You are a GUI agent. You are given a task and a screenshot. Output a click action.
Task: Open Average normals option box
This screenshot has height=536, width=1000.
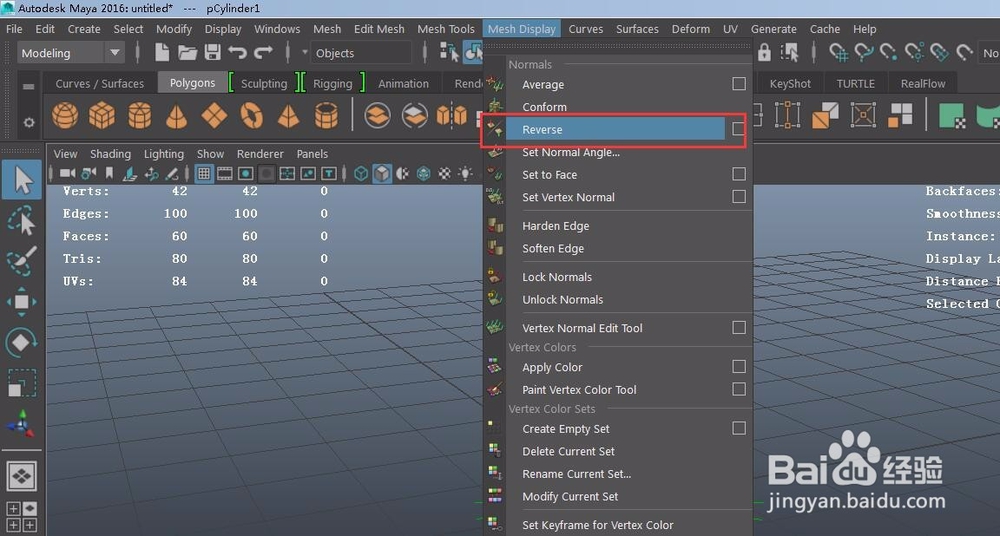[739, 84]
